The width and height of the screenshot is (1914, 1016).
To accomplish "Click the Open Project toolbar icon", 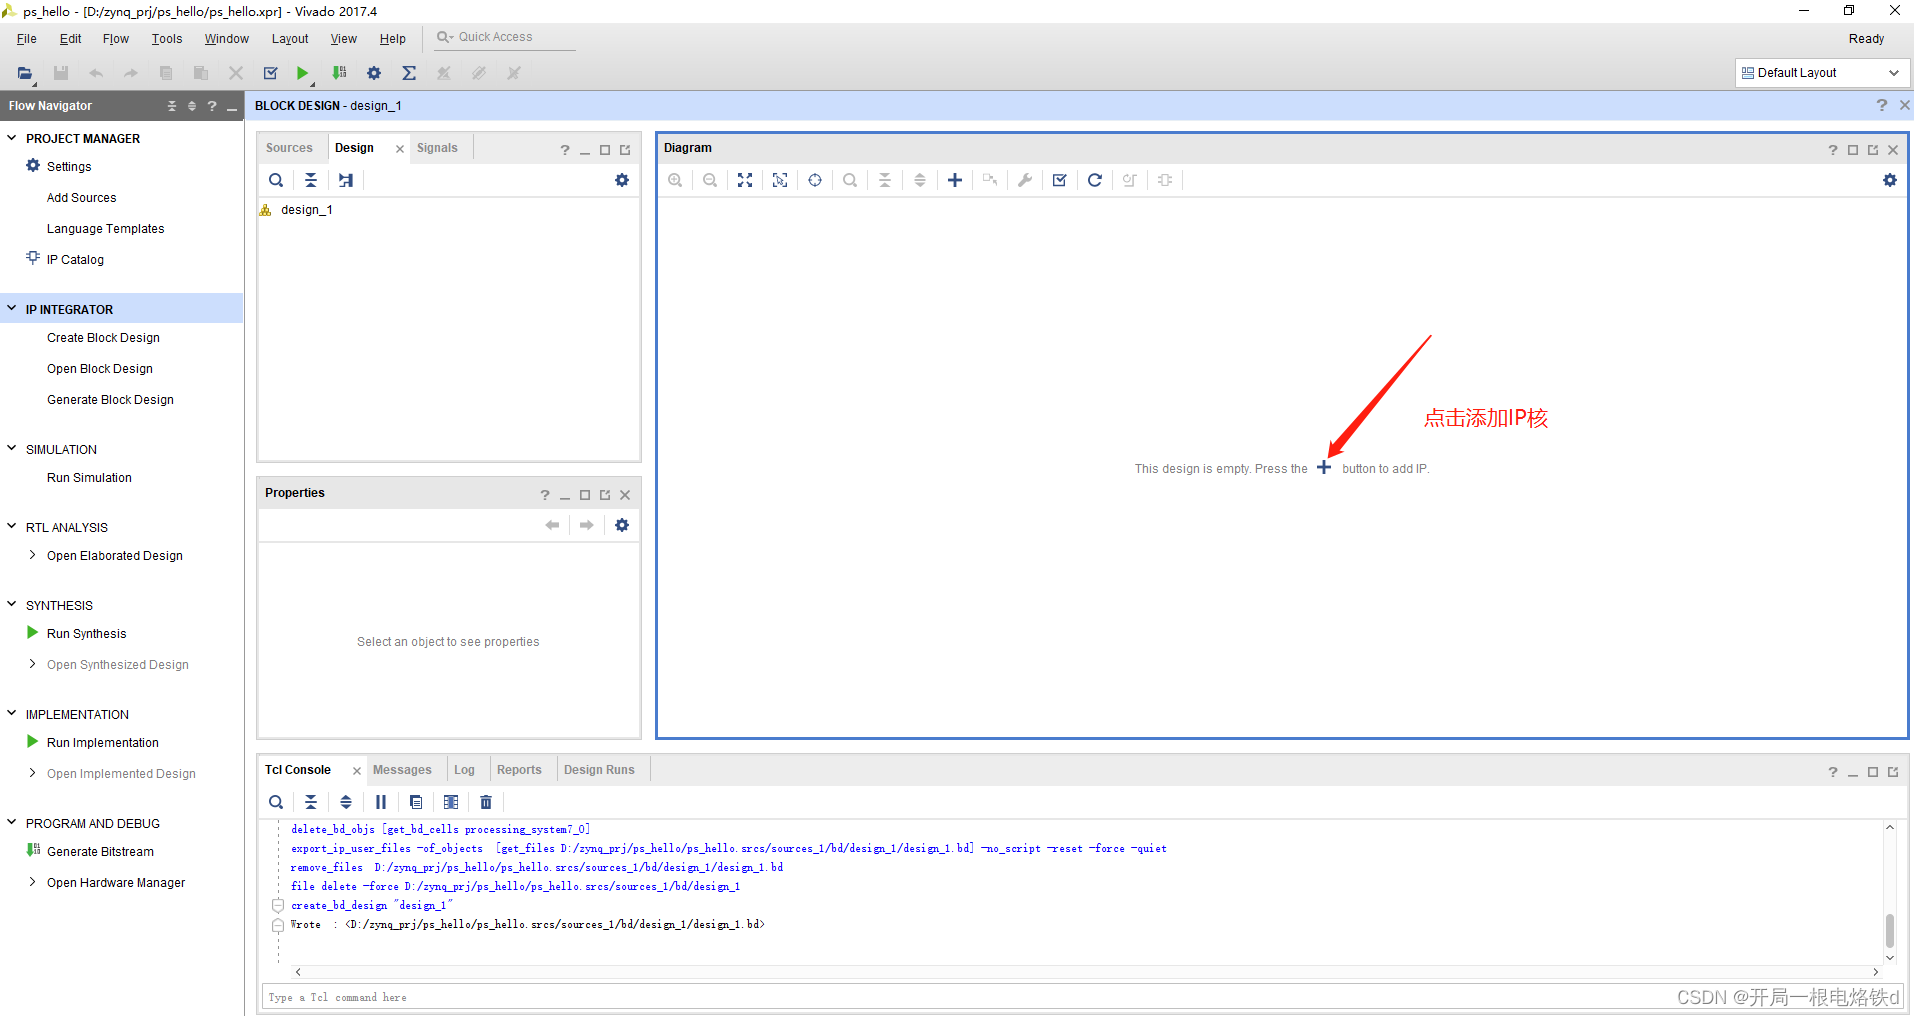I will click(x=25, y=73).
